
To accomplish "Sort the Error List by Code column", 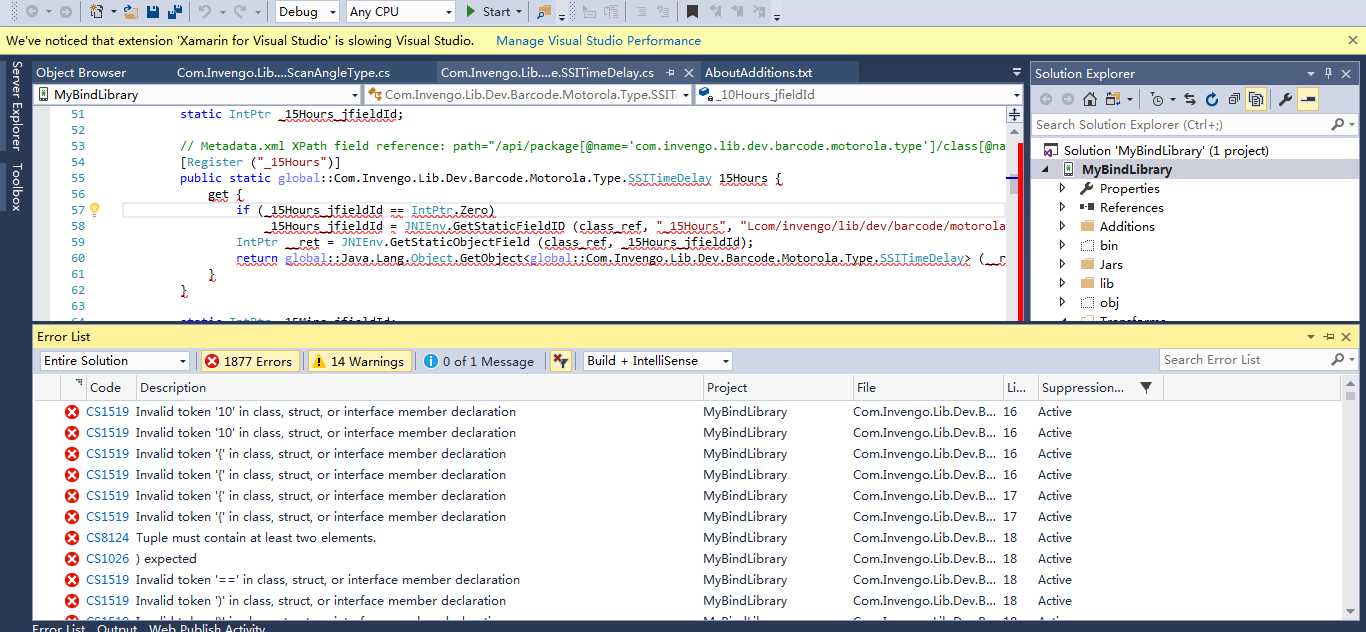I will (105, 388).
